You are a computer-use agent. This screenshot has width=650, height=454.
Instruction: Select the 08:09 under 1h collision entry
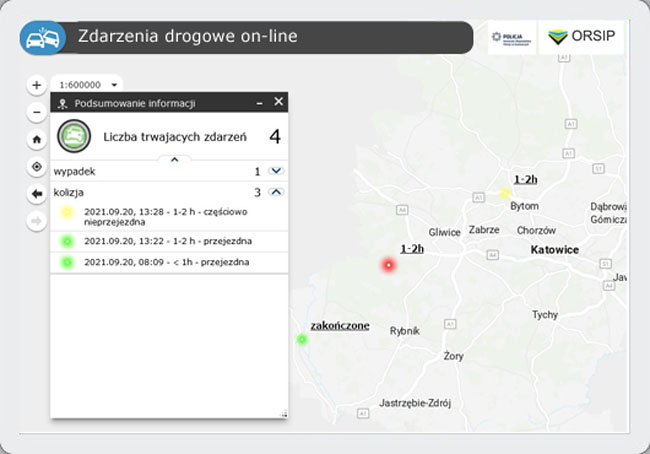click(170, 262)
